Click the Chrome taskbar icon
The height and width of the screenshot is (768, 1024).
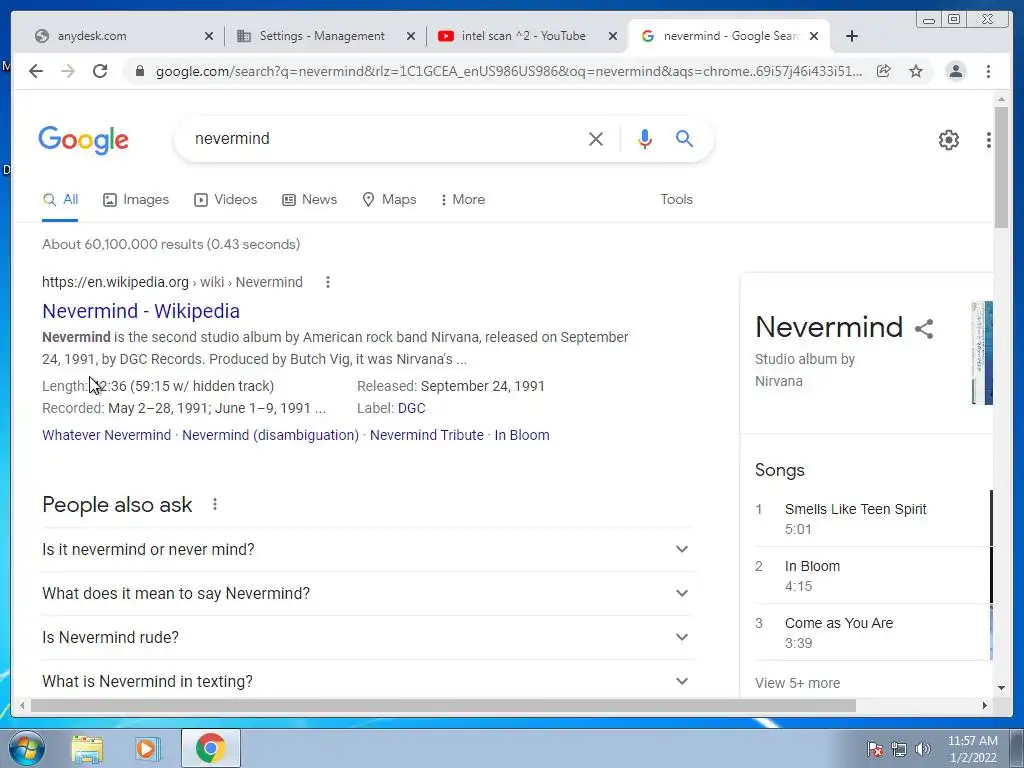pos(210,748)
